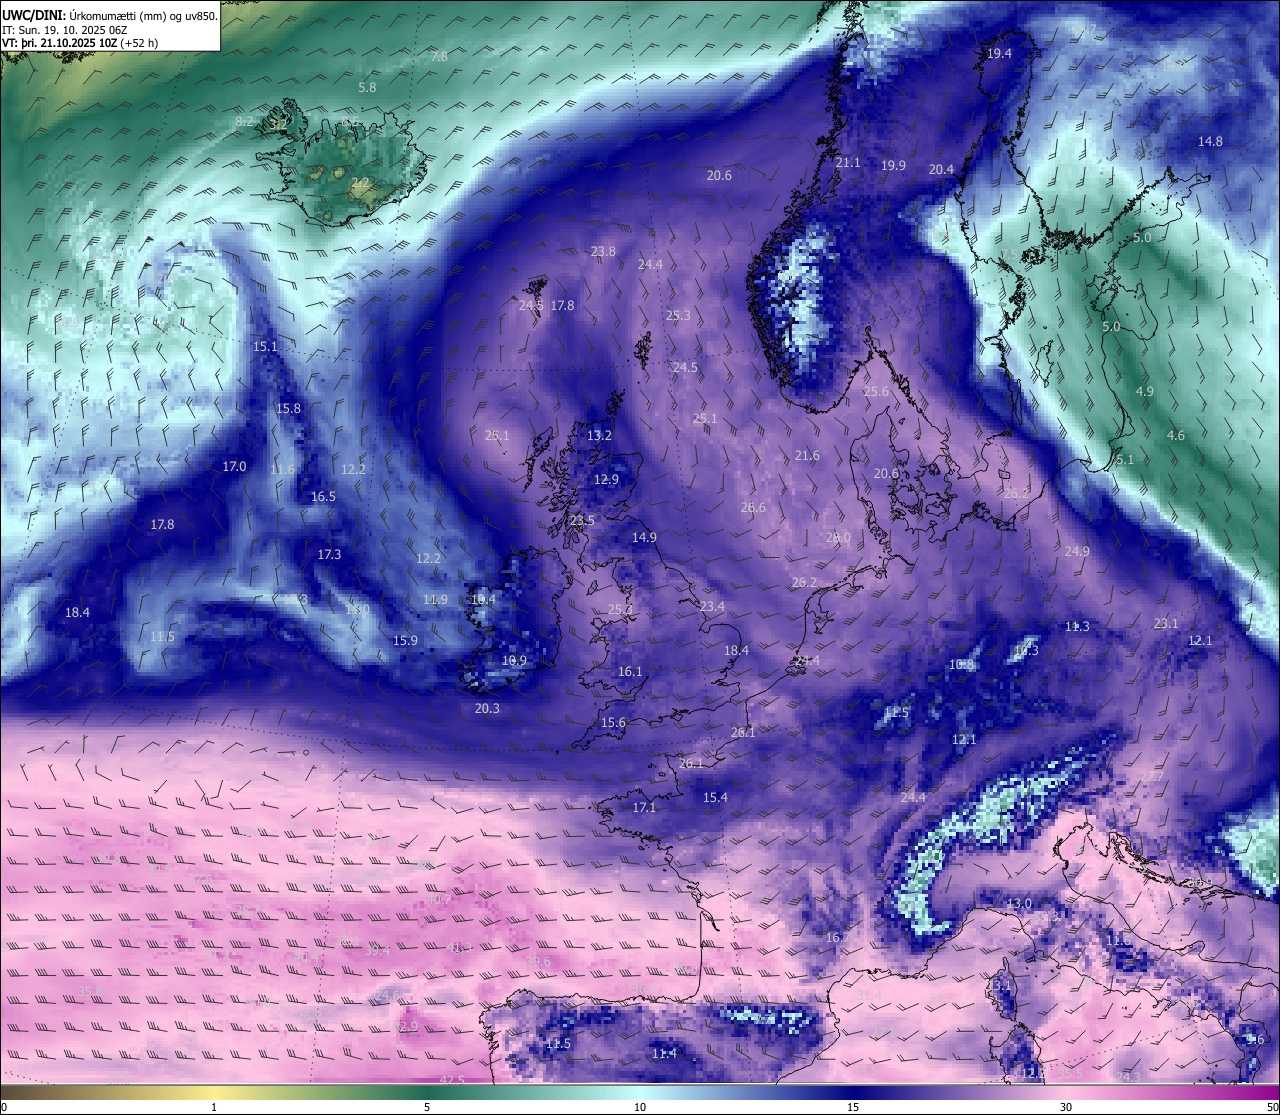Click the 'UWC/DINI: Úrkomumætti (mm) og uv850.' title text
The height and width of the screenshot is (1115, 1280).
pos(110,15)
